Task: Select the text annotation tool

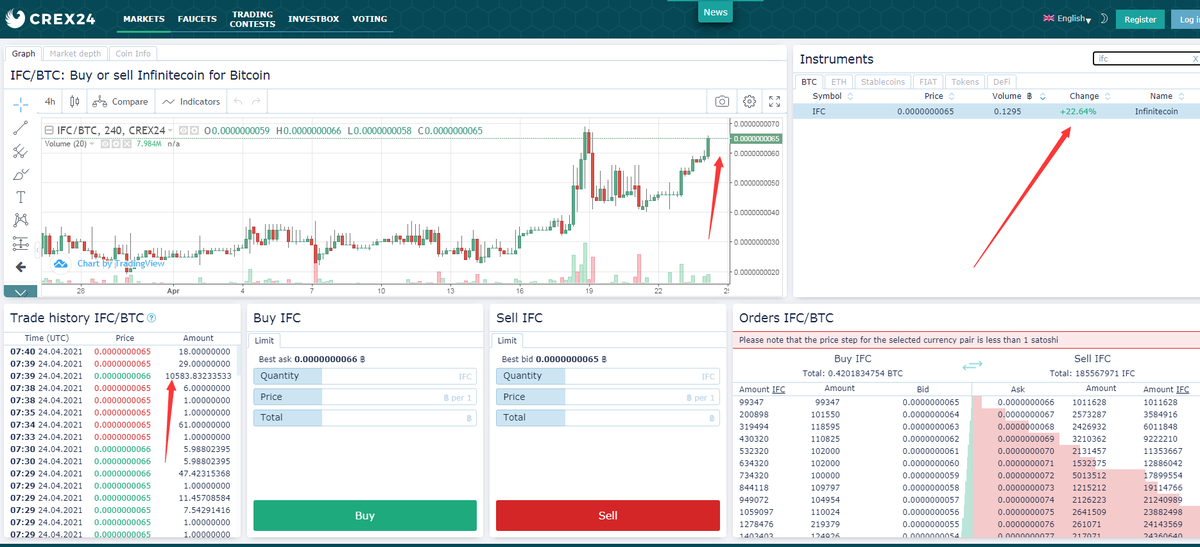Action: point(21,197)
